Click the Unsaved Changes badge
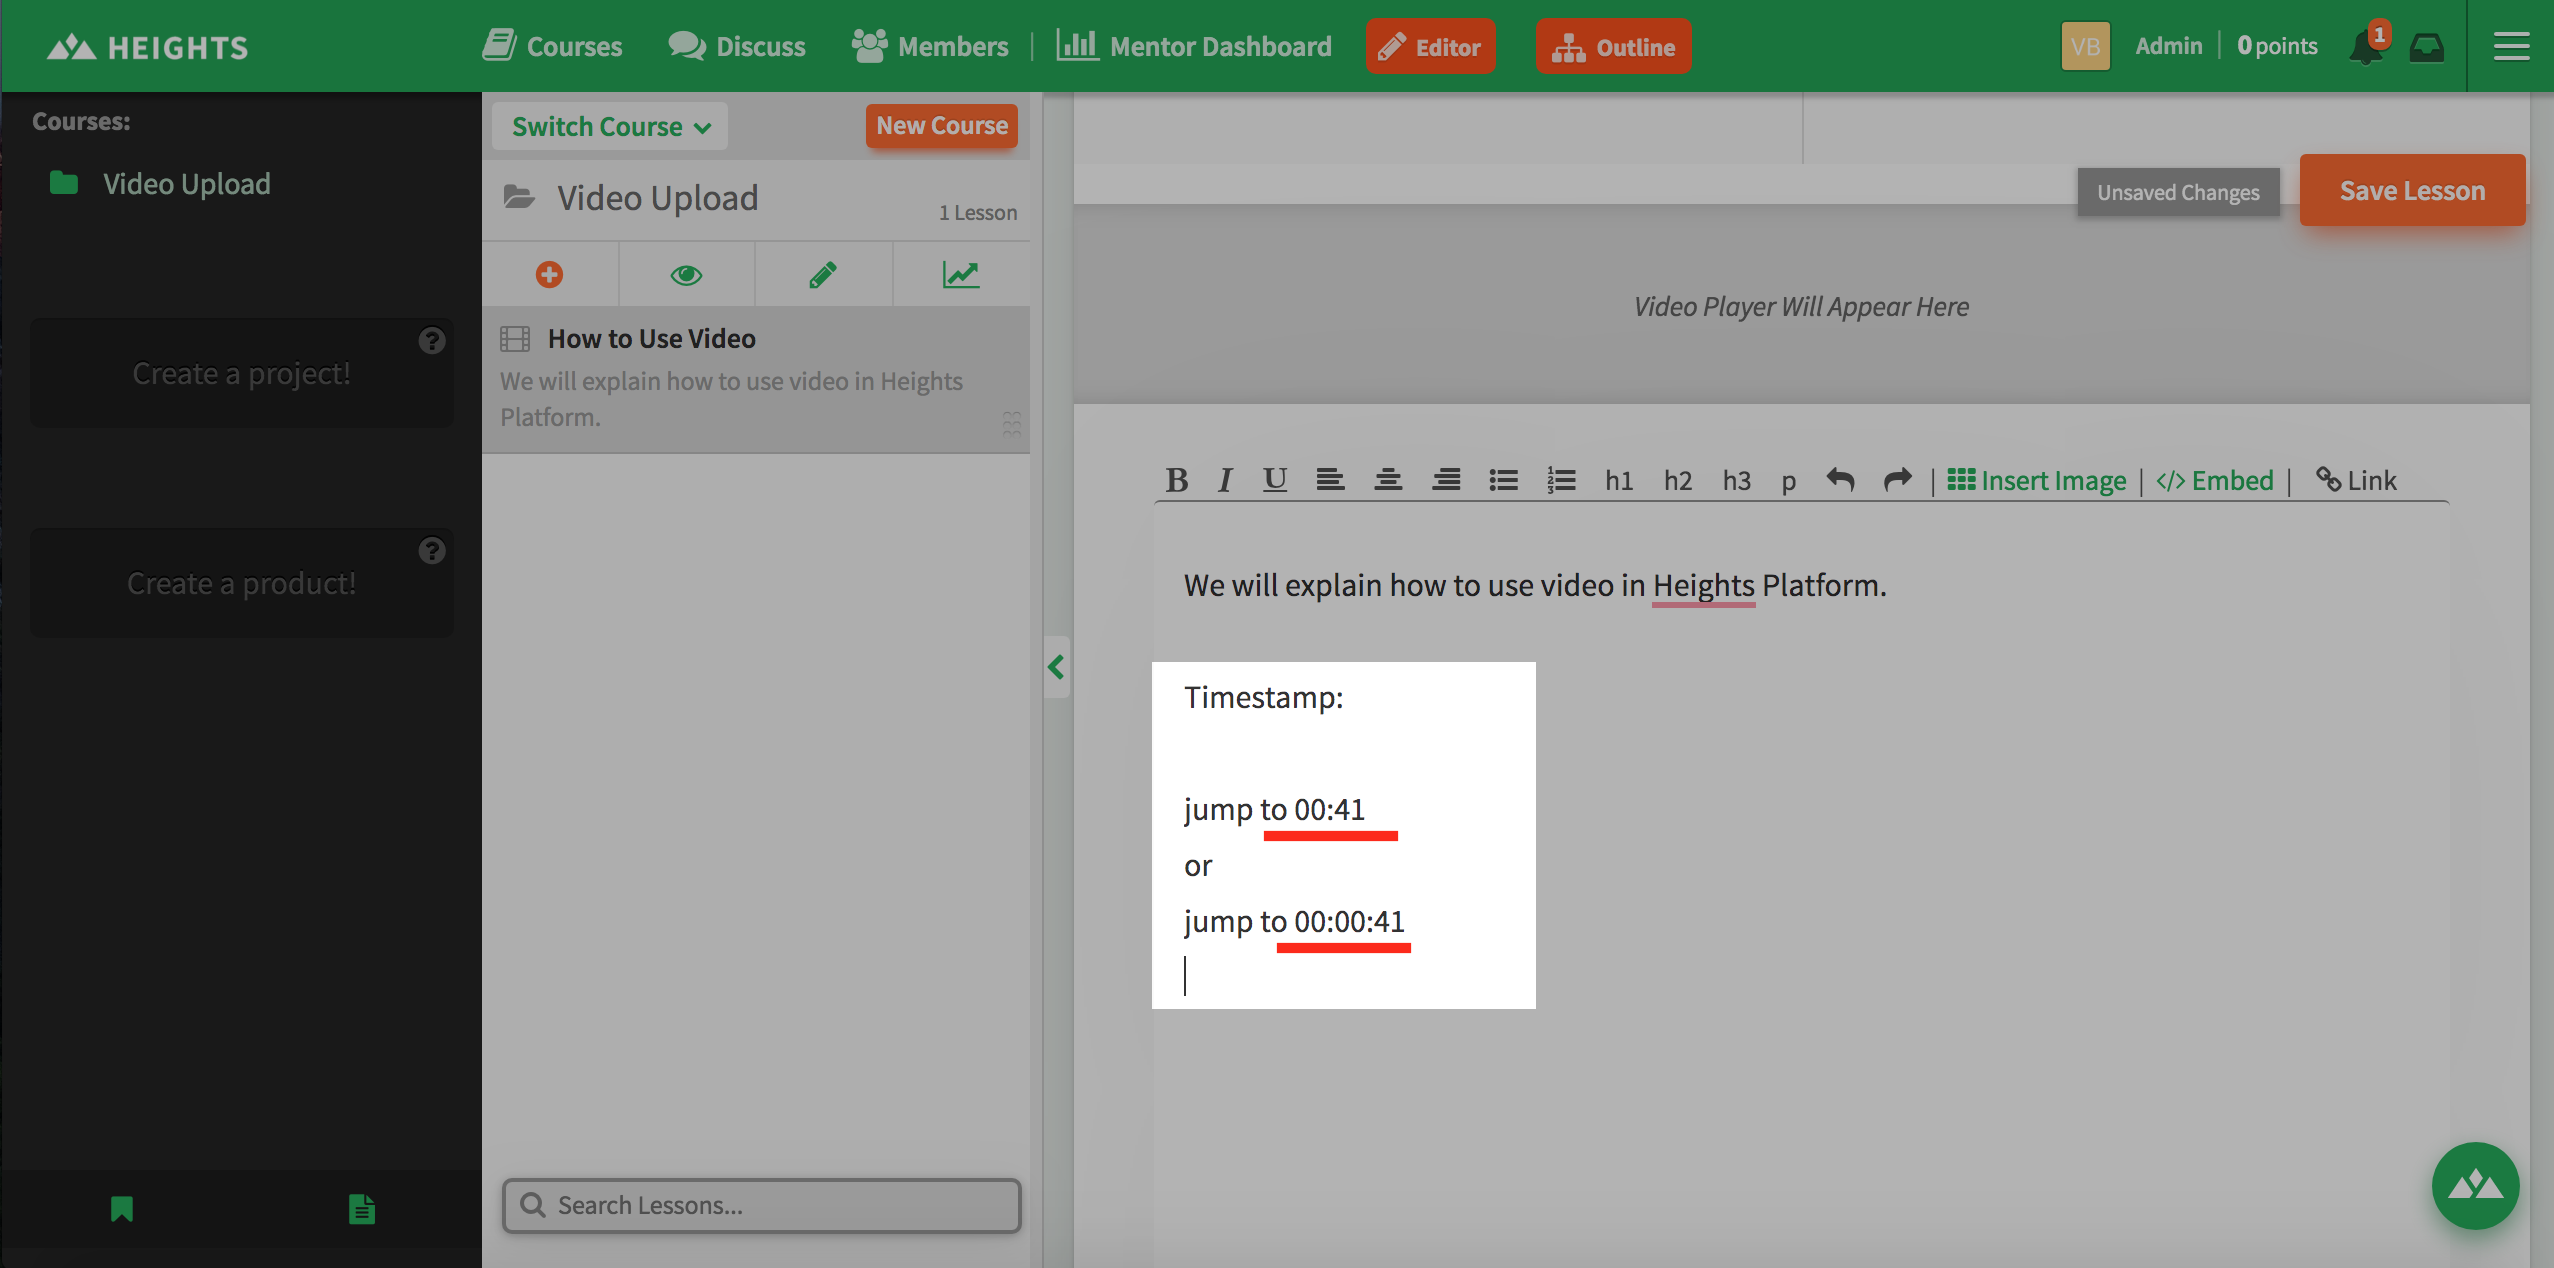 (x=2178, y=192)
